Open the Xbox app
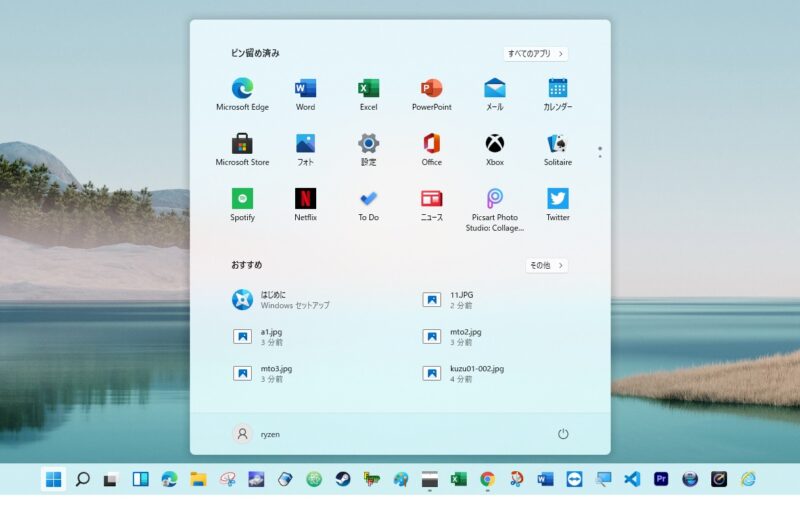Viewport: 800px width, 508px height. click(x=494, y=149)
